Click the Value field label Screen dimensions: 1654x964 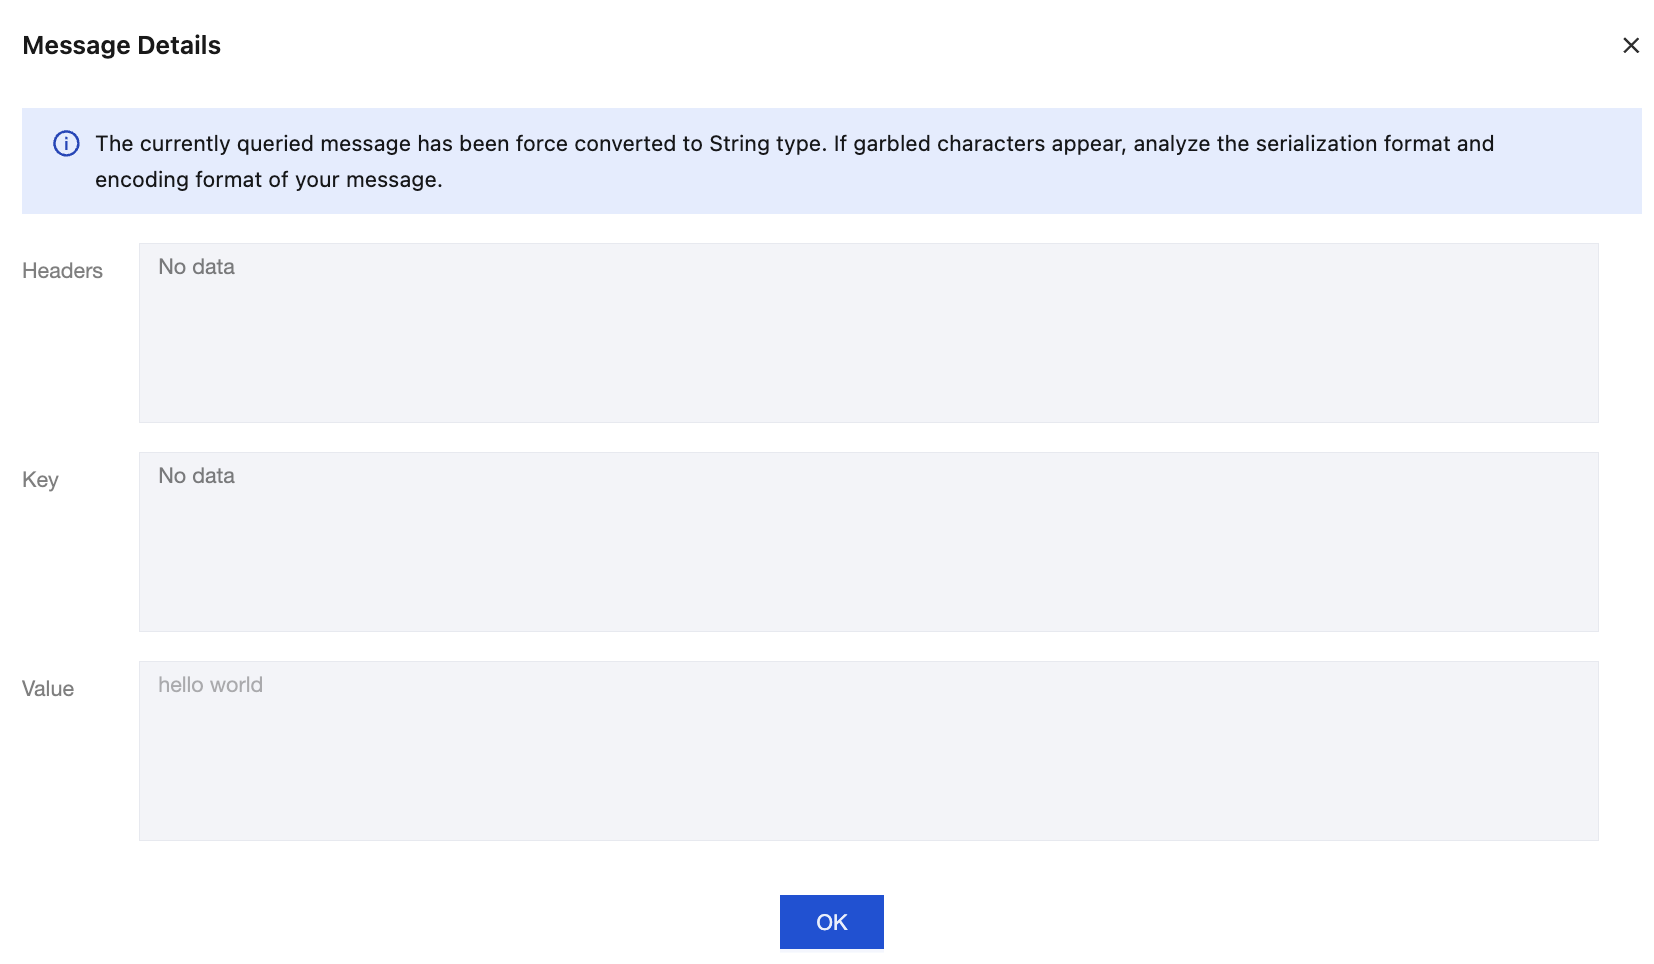pyautogui.click(x=48, y=689)
